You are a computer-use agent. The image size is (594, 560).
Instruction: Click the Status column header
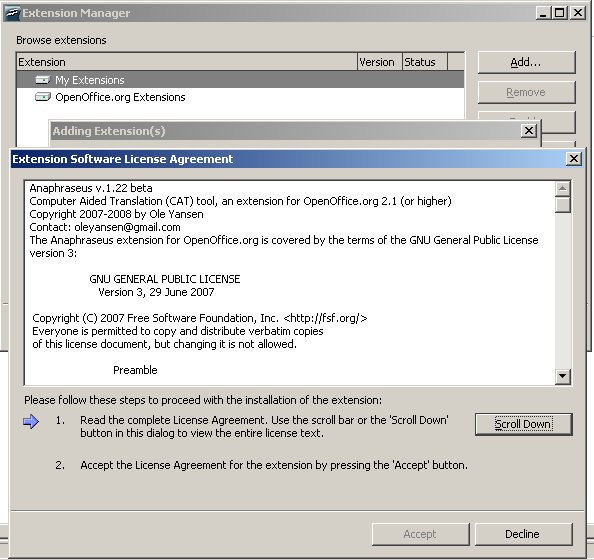pyautogui.click(x=425, y=62)
